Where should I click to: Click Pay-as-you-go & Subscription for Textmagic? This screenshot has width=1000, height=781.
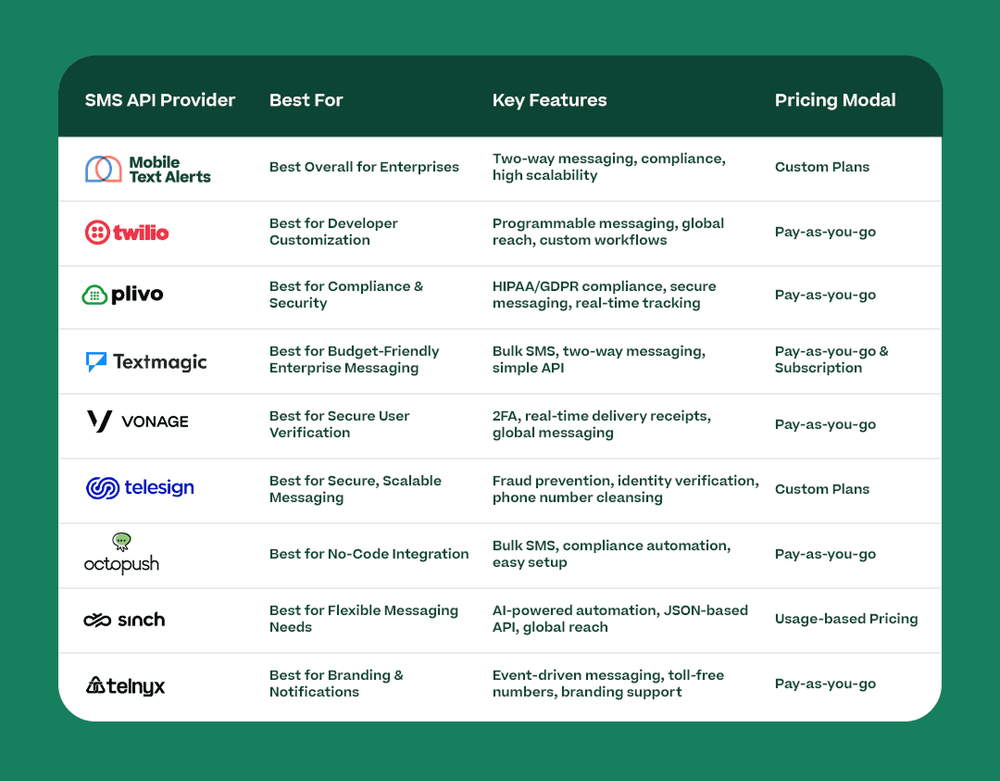[x=831, y=360]
